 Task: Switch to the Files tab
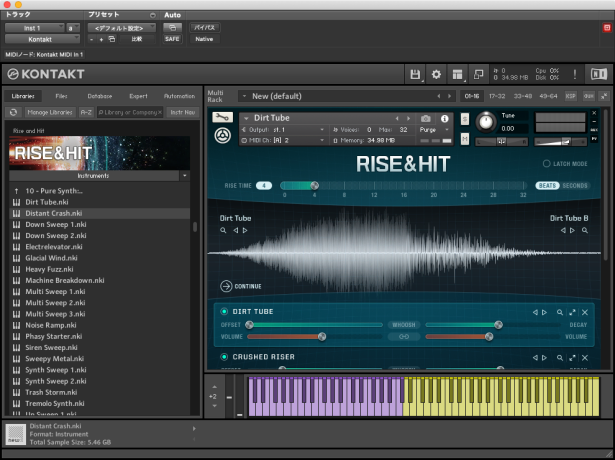coord(62,96)
